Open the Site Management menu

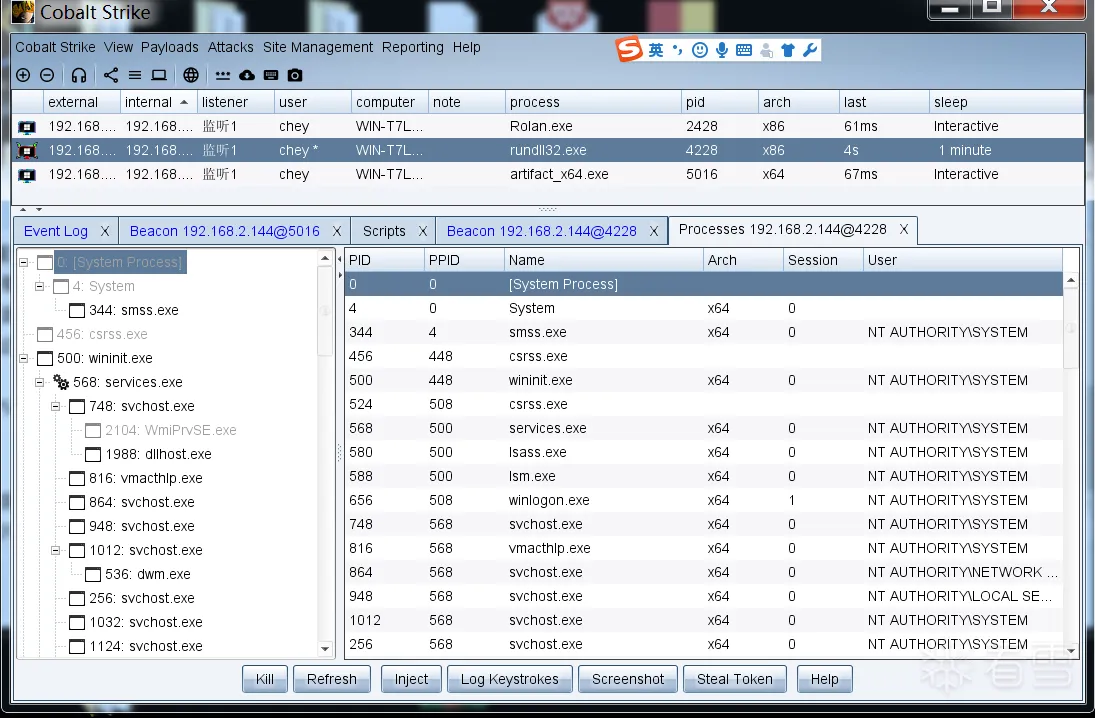click(x=318, y=47)
